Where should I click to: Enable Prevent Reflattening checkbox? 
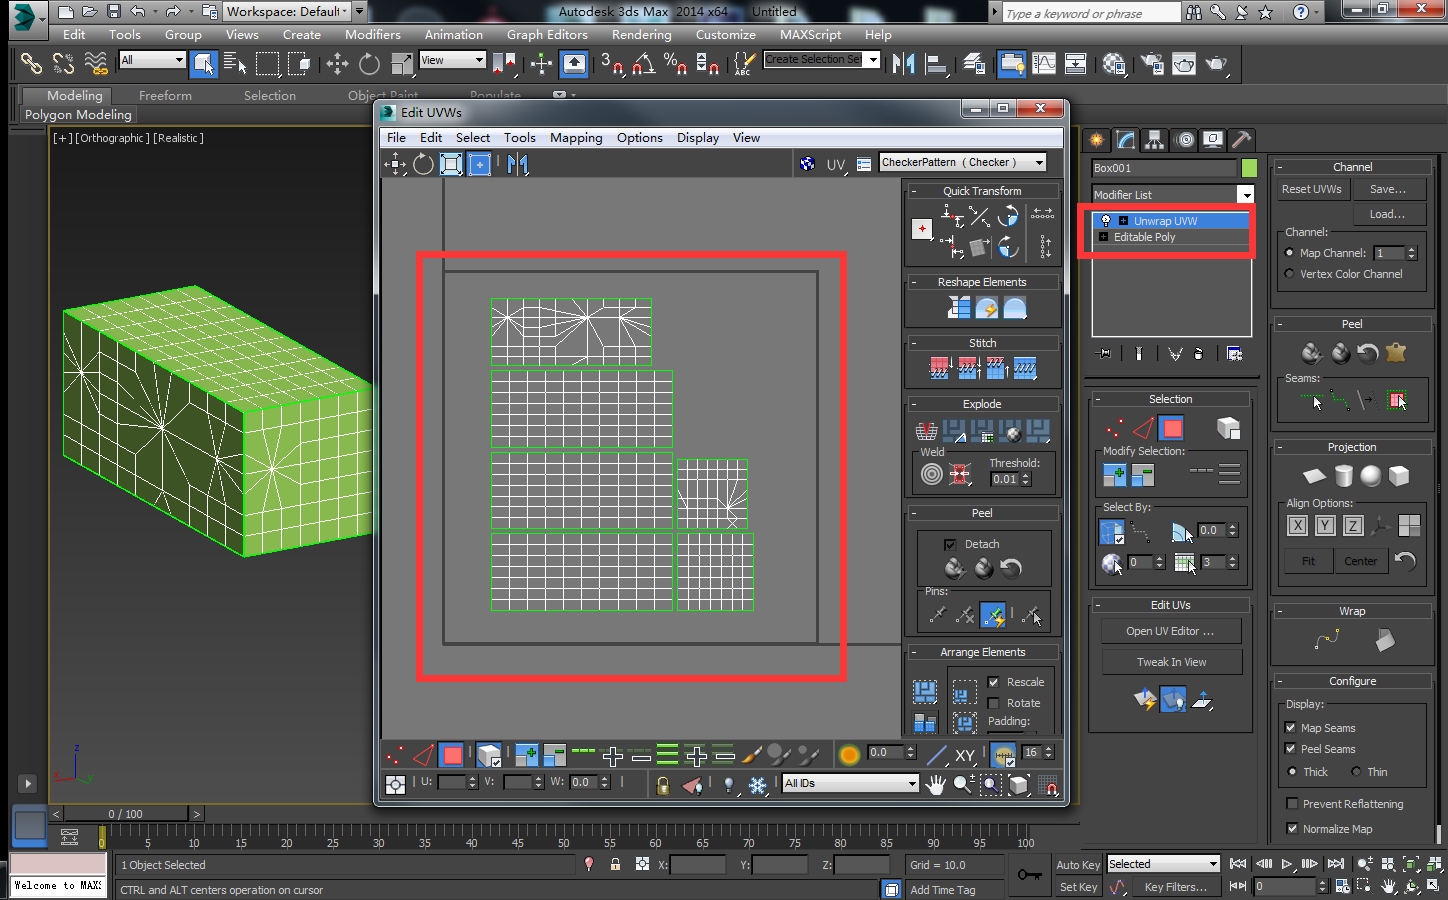point(1292,804)
